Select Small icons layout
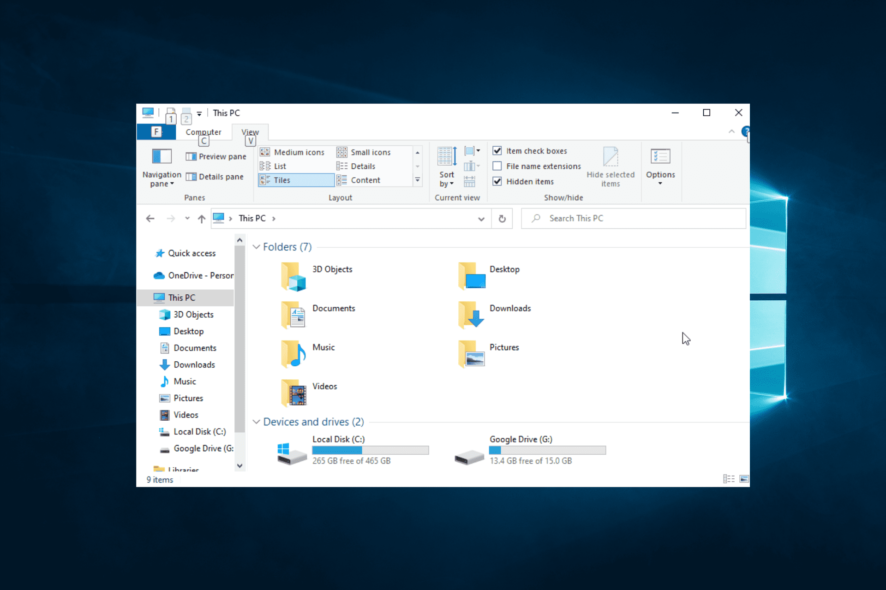The width and height of the screenshot is (886, 590). (364, 152)
